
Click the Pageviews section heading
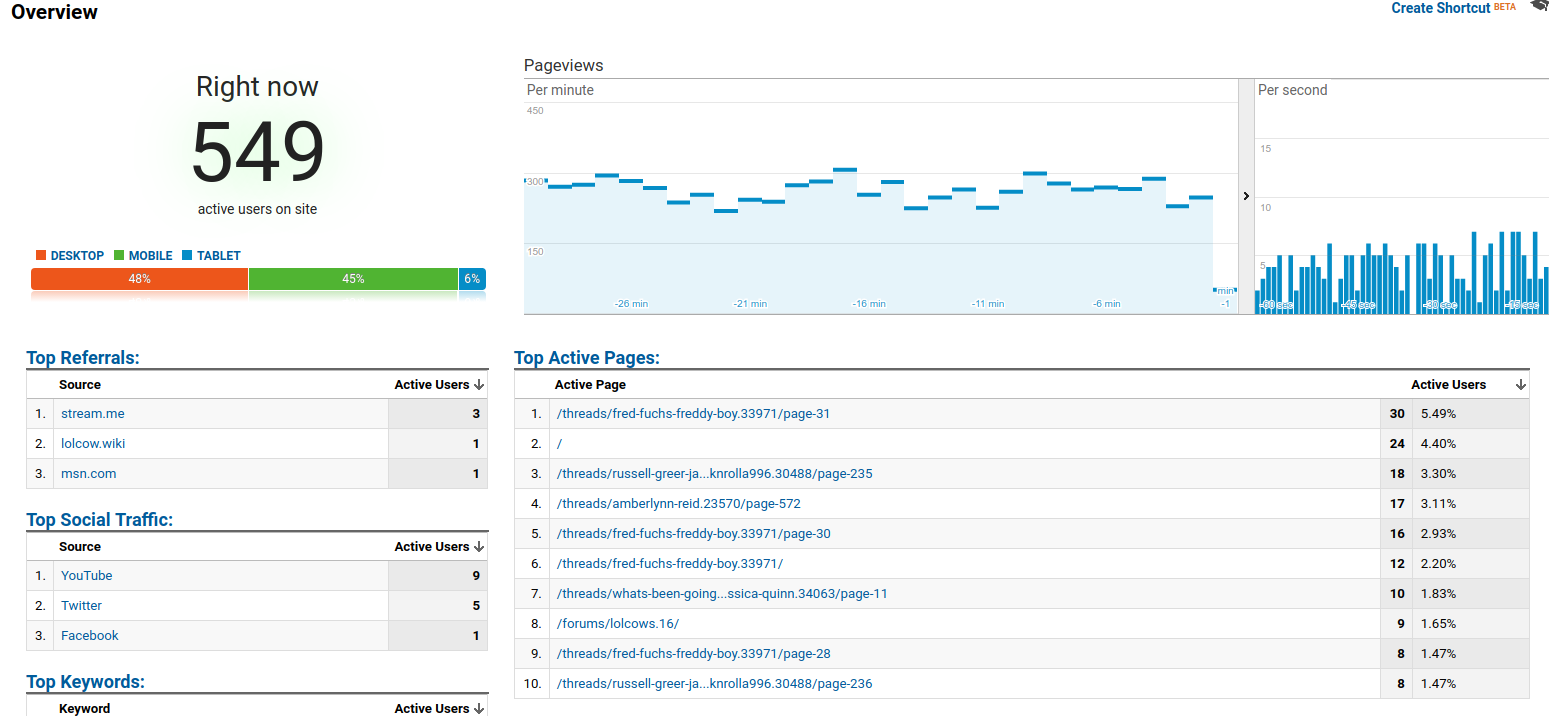(564, 66)
